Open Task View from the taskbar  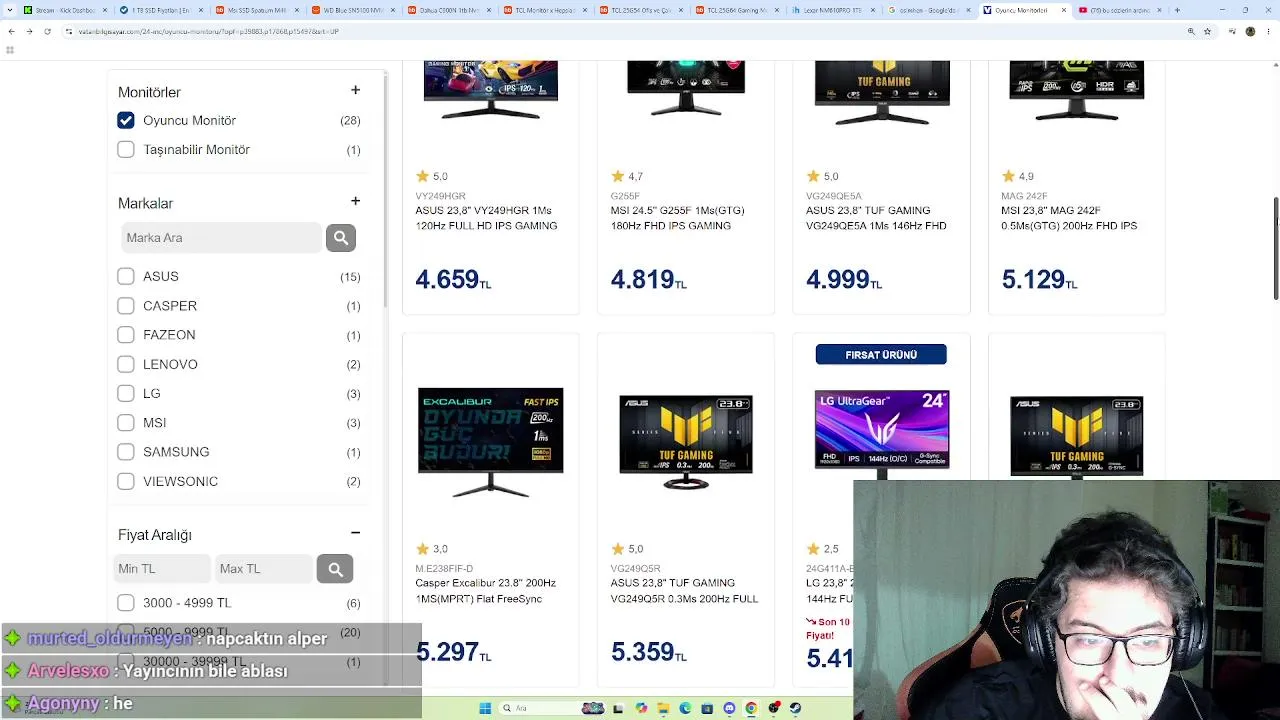(x=617, y=708)
